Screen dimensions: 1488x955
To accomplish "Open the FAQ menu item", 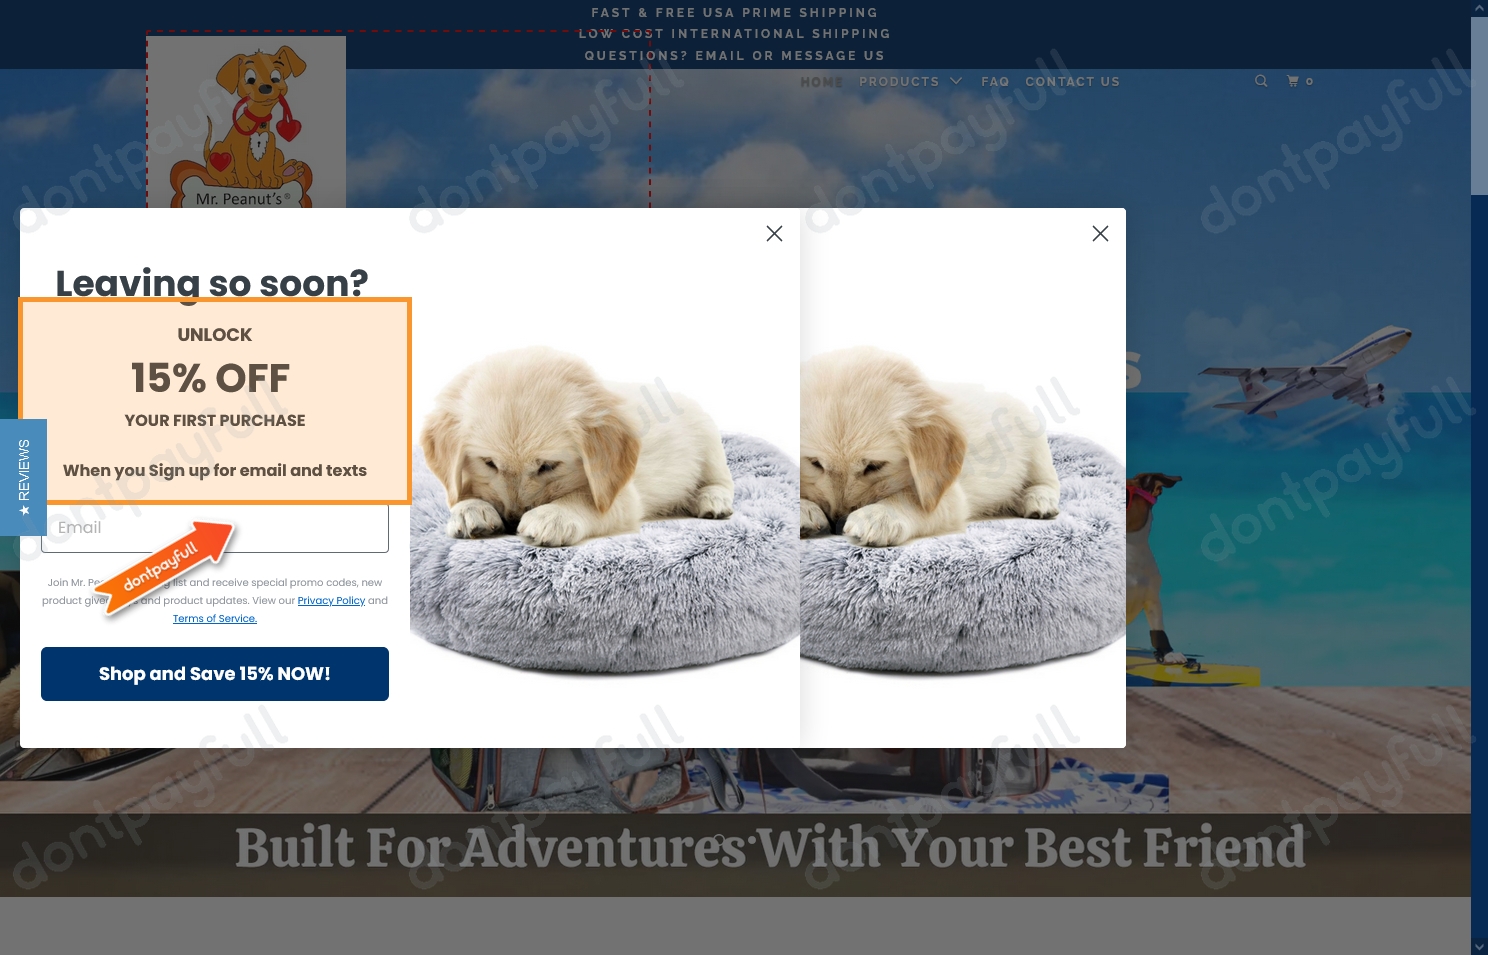I will (x=995, y=82).
